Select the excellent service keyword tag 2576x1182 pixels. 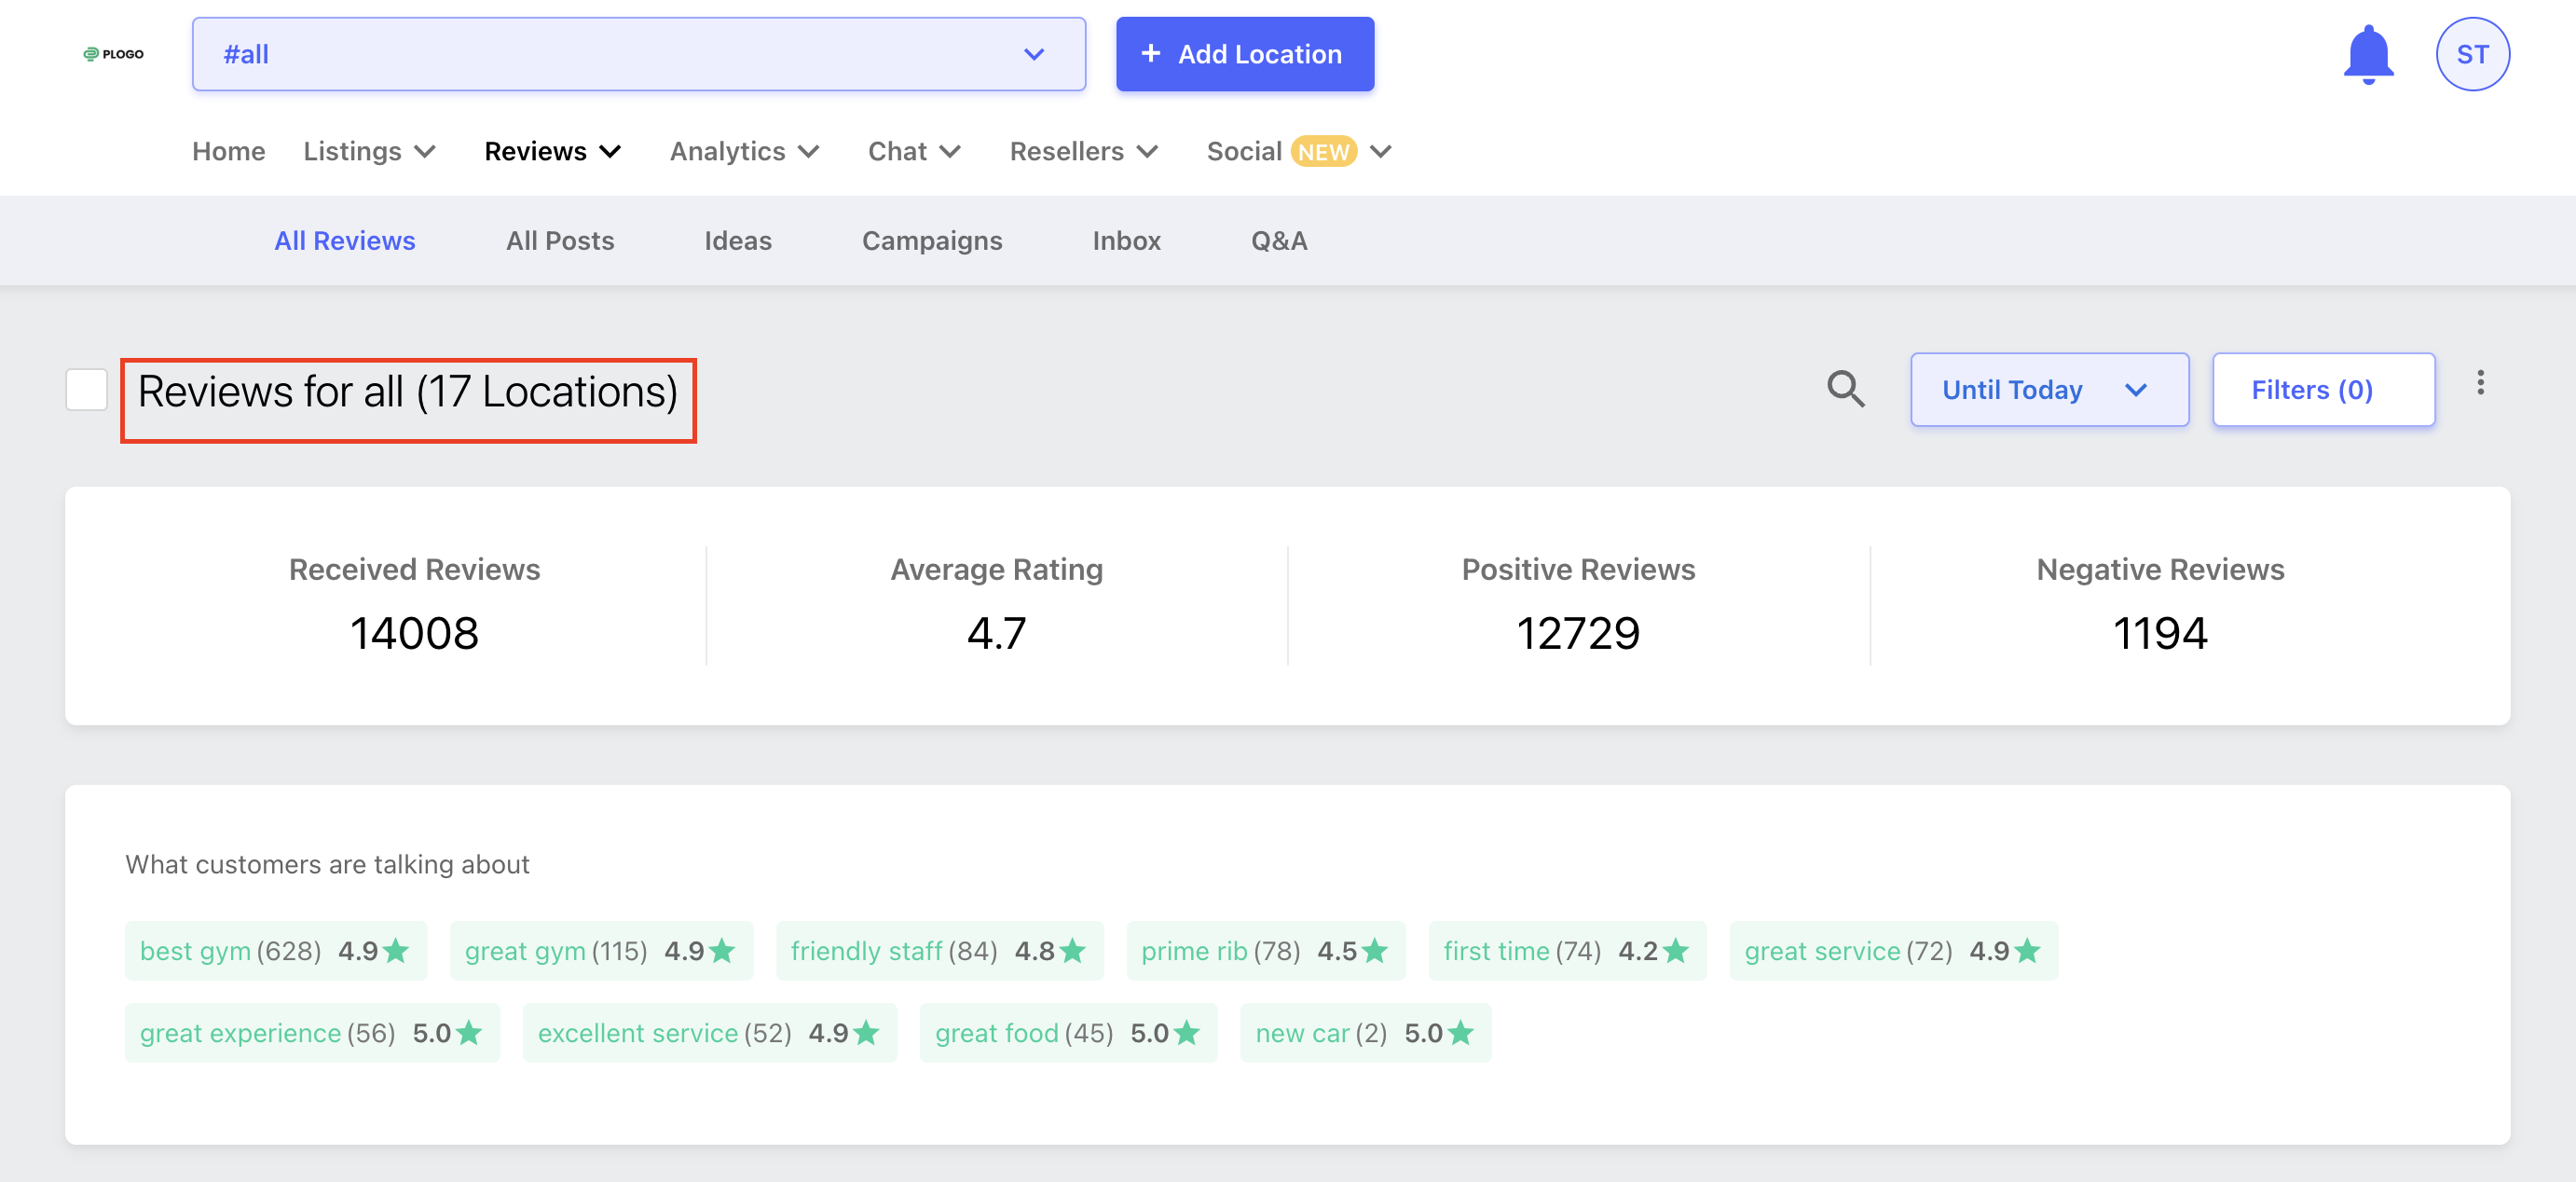coord(708,1032)
